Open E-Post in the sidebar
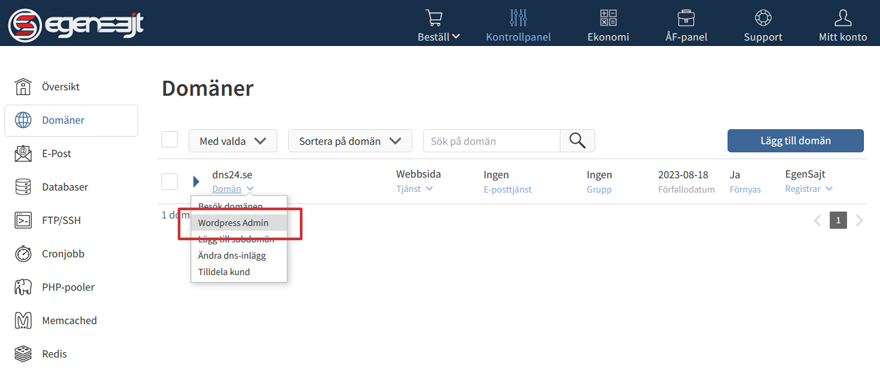This screenshot has height=379, width=880. pyautogui.click(x=56, y=154)
